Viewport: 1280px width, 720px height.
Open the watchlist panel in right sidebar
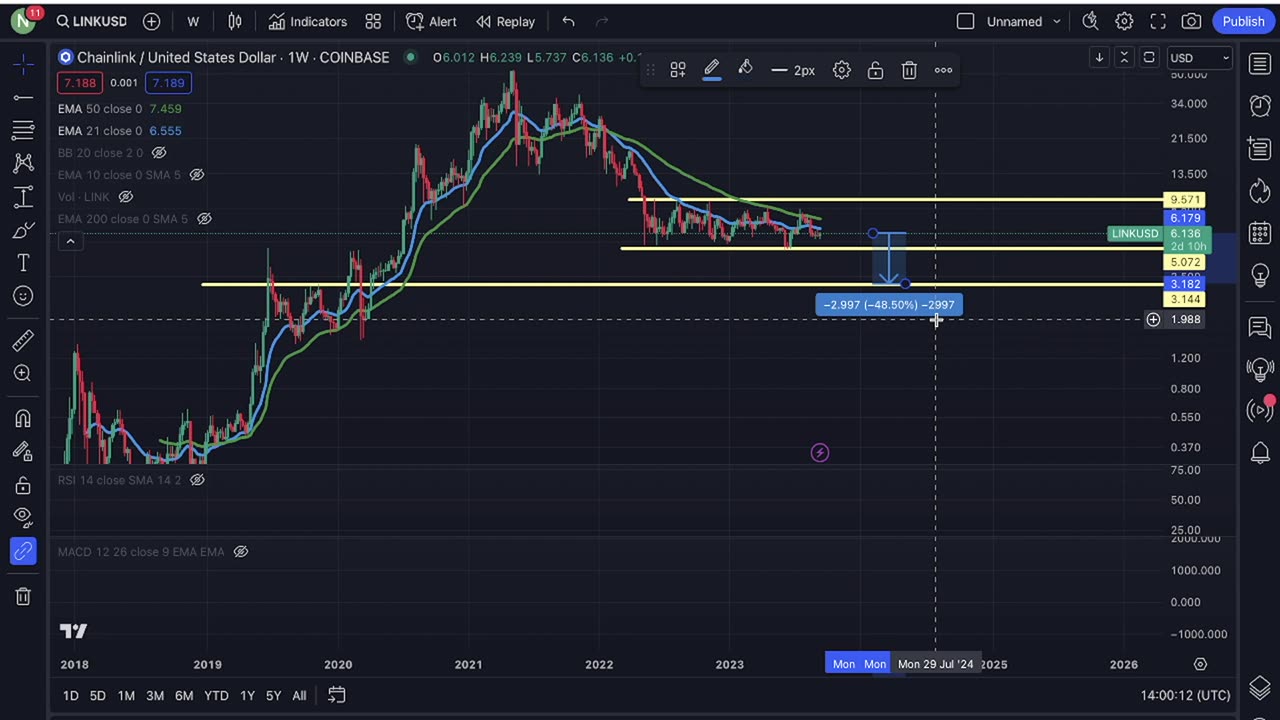[x=1260, y=64]
